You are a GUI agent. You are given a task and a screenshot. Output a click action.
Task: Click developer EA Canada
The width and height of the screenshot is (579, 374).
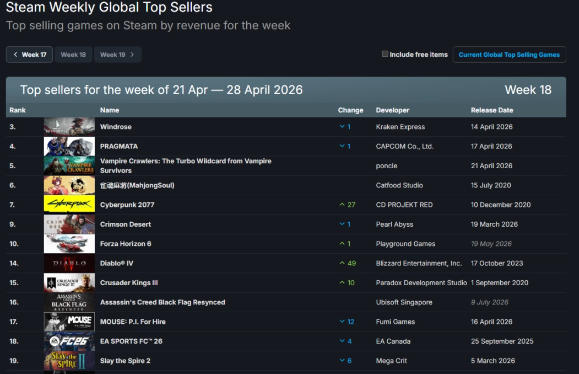(393, 341)
